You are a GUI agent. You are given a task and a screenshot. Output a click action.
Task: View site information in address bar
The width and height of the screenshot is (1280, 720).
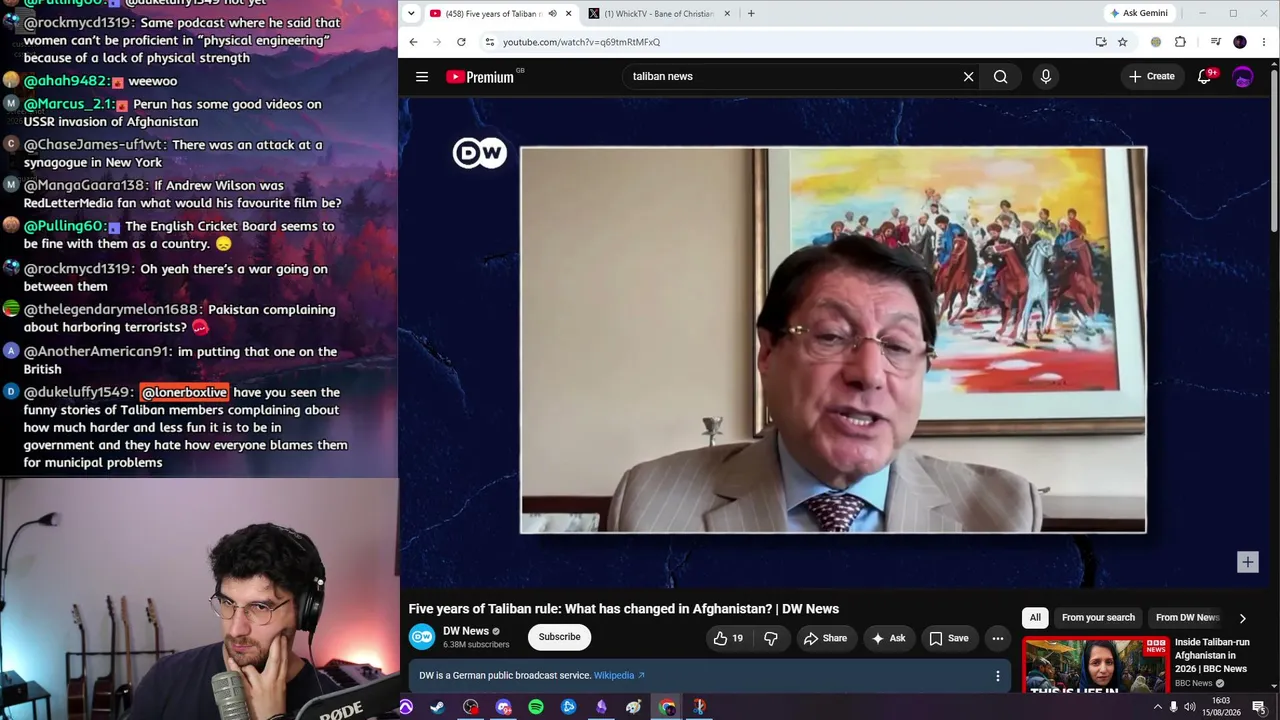[489, 42]
